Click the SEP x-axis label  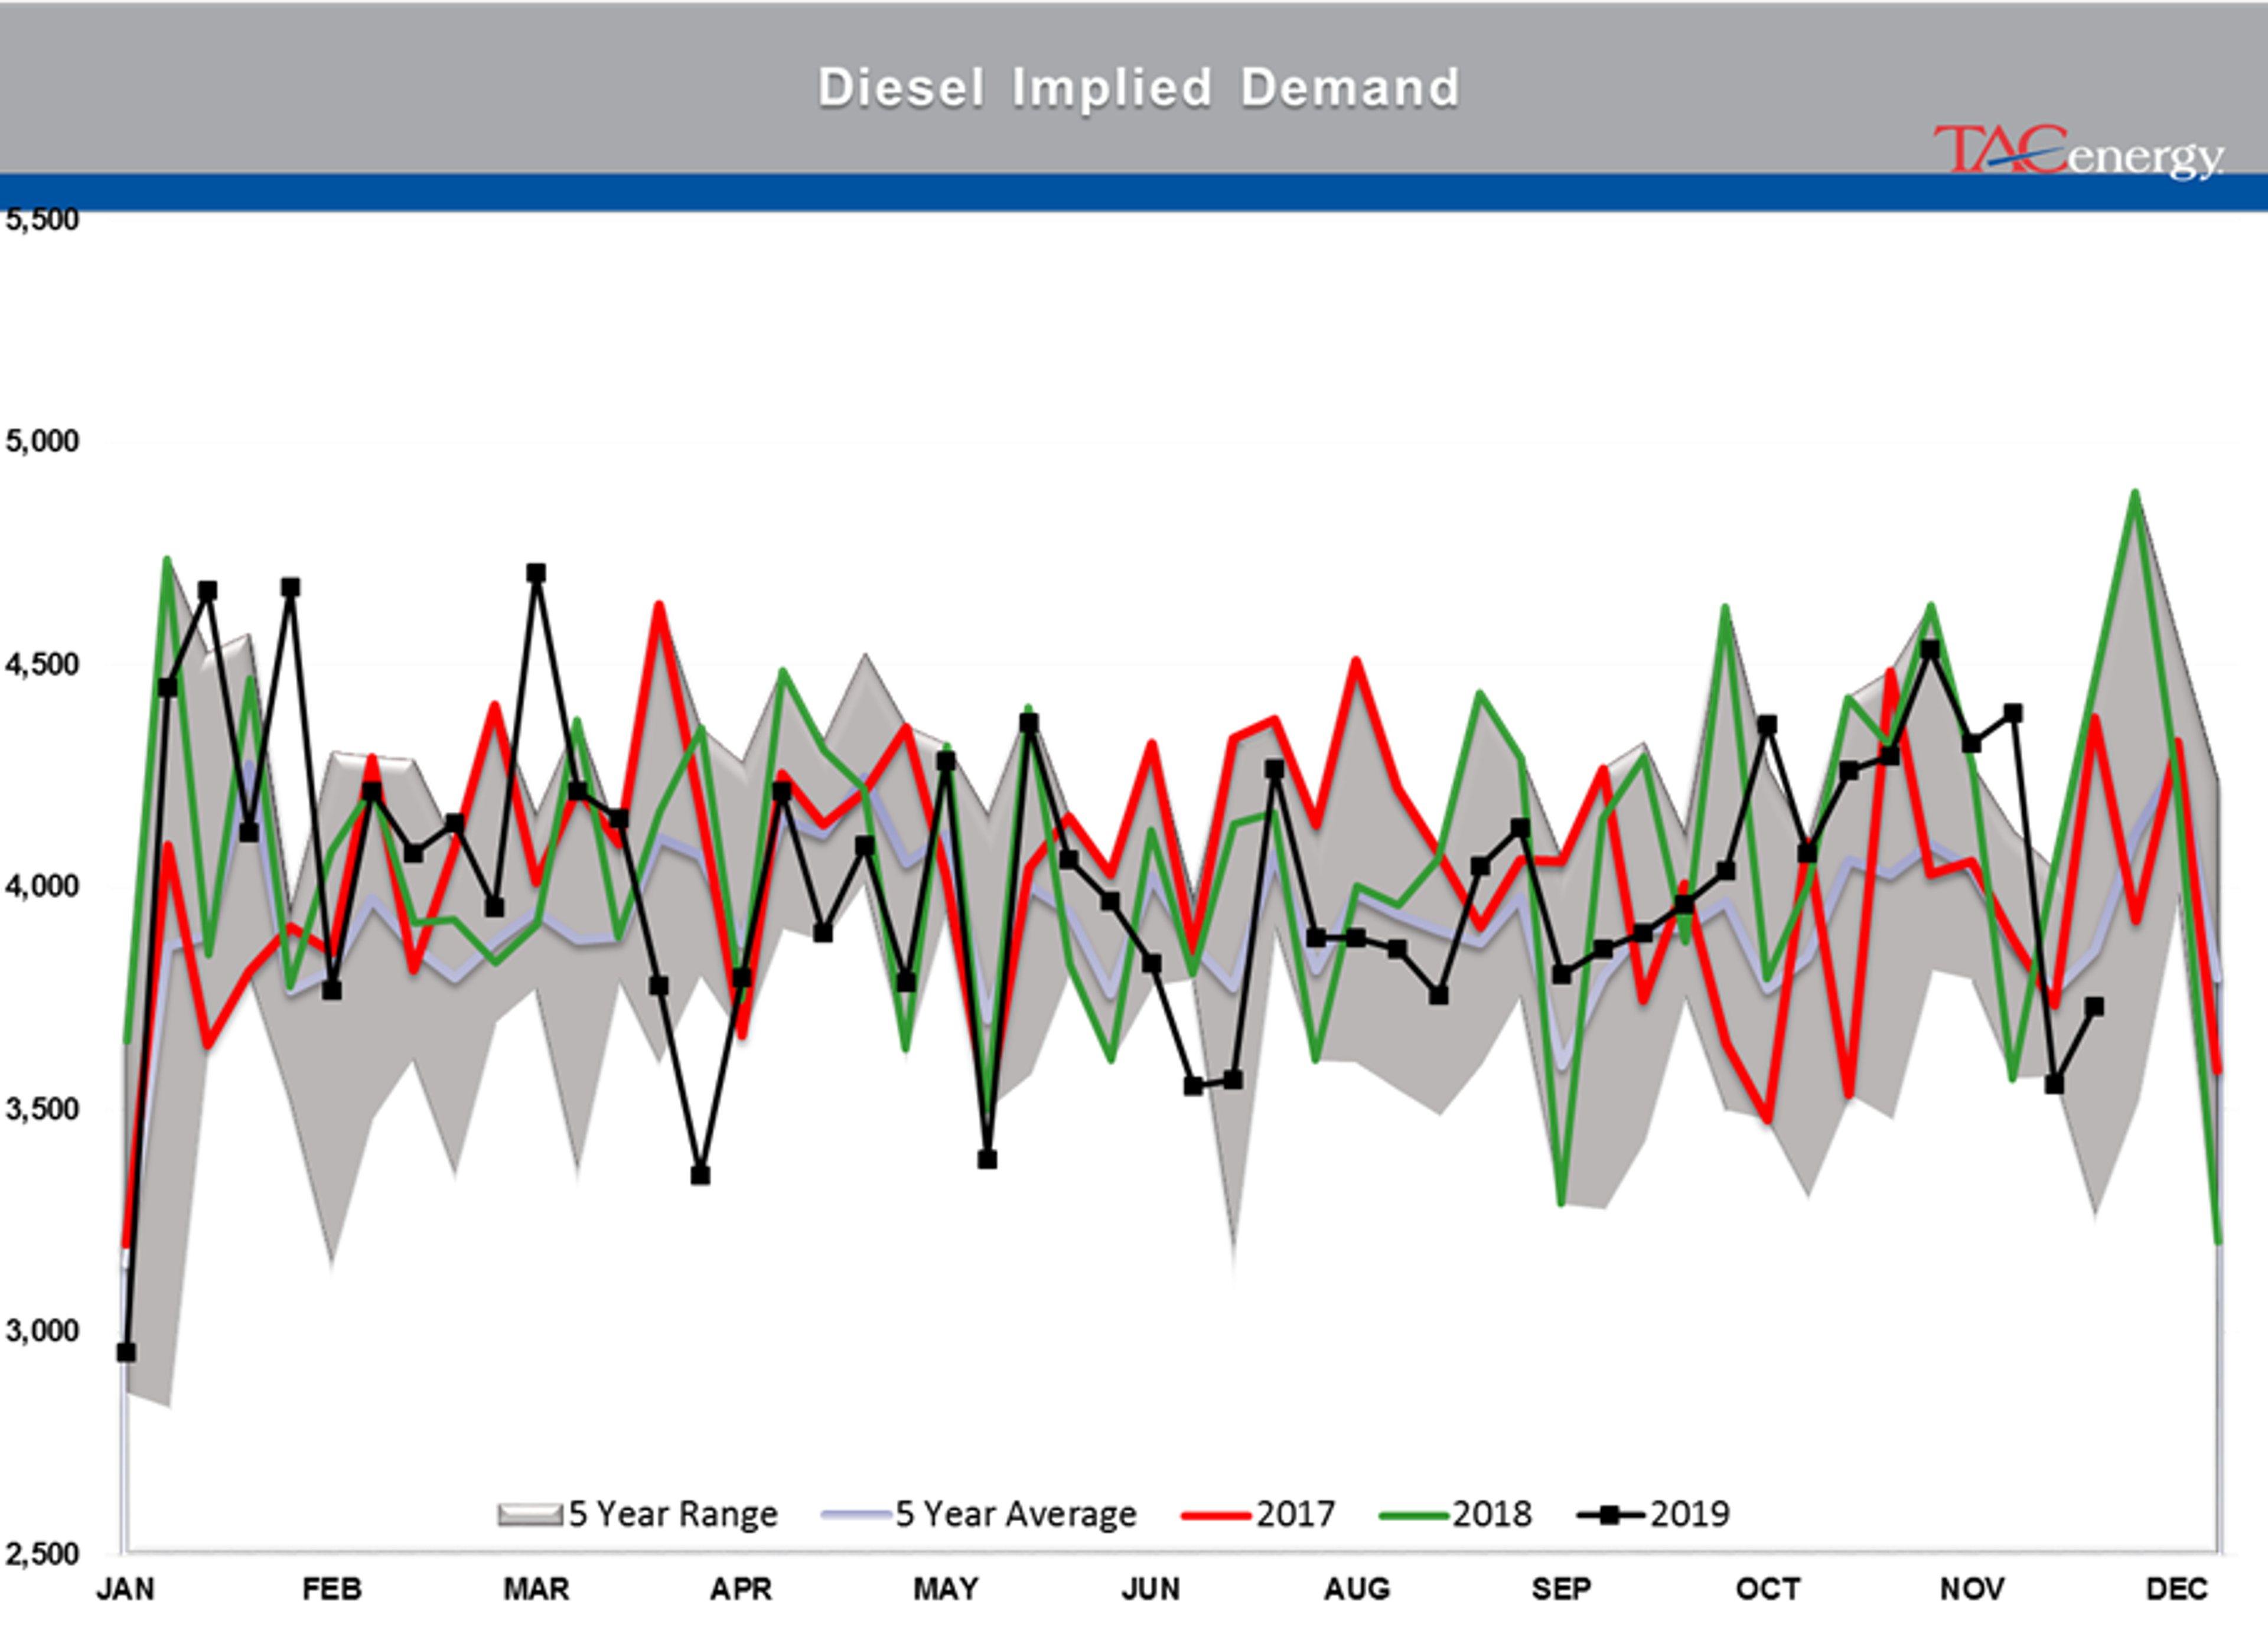point(1561,1589)
